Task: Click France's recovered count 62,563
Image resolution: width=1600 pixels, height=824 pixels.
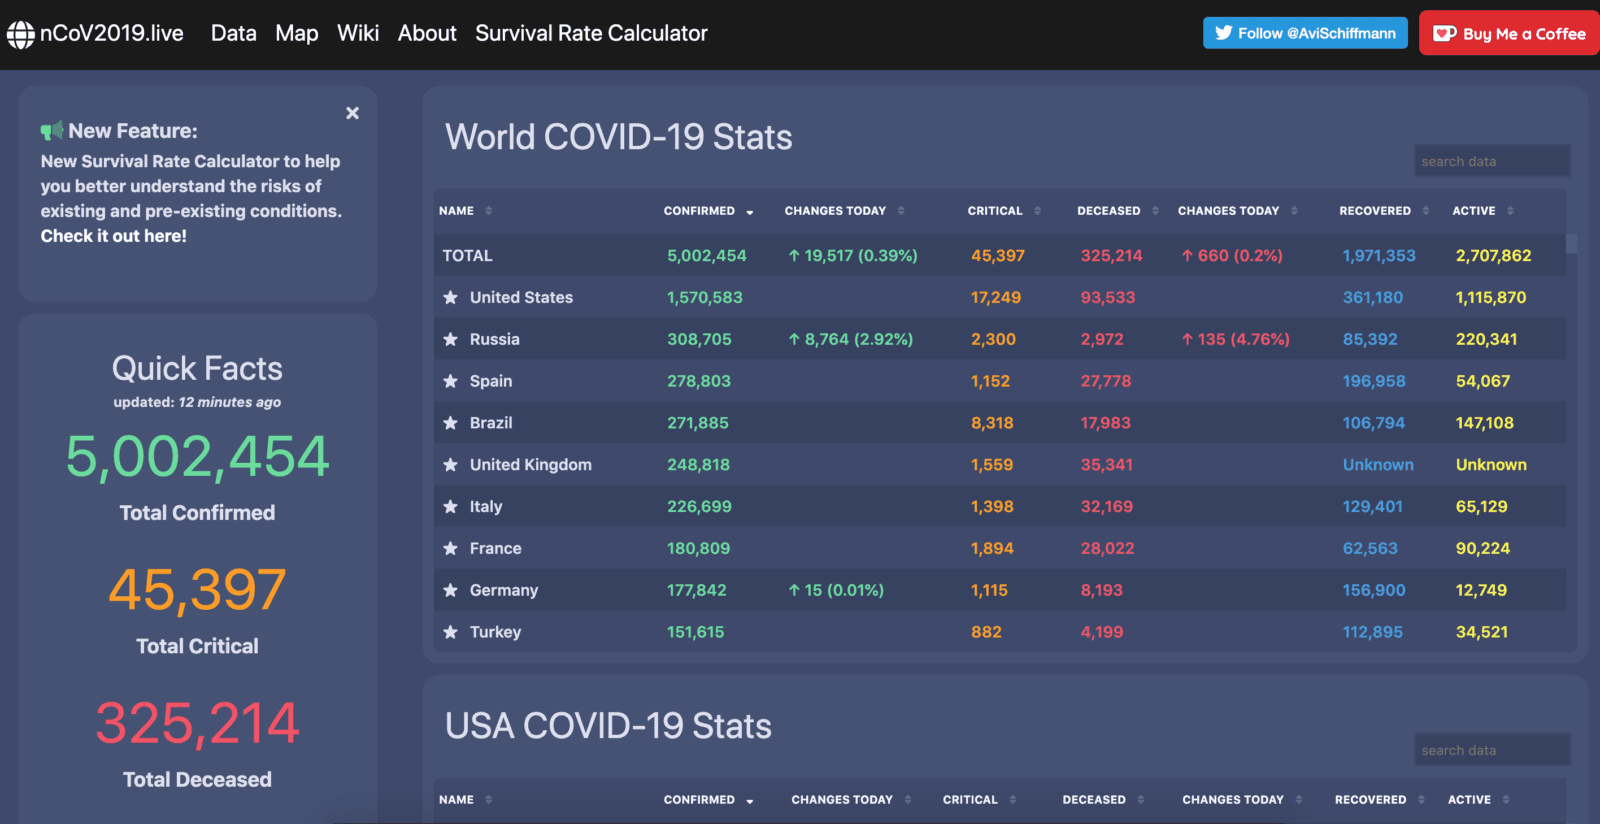Action: 1370,548
